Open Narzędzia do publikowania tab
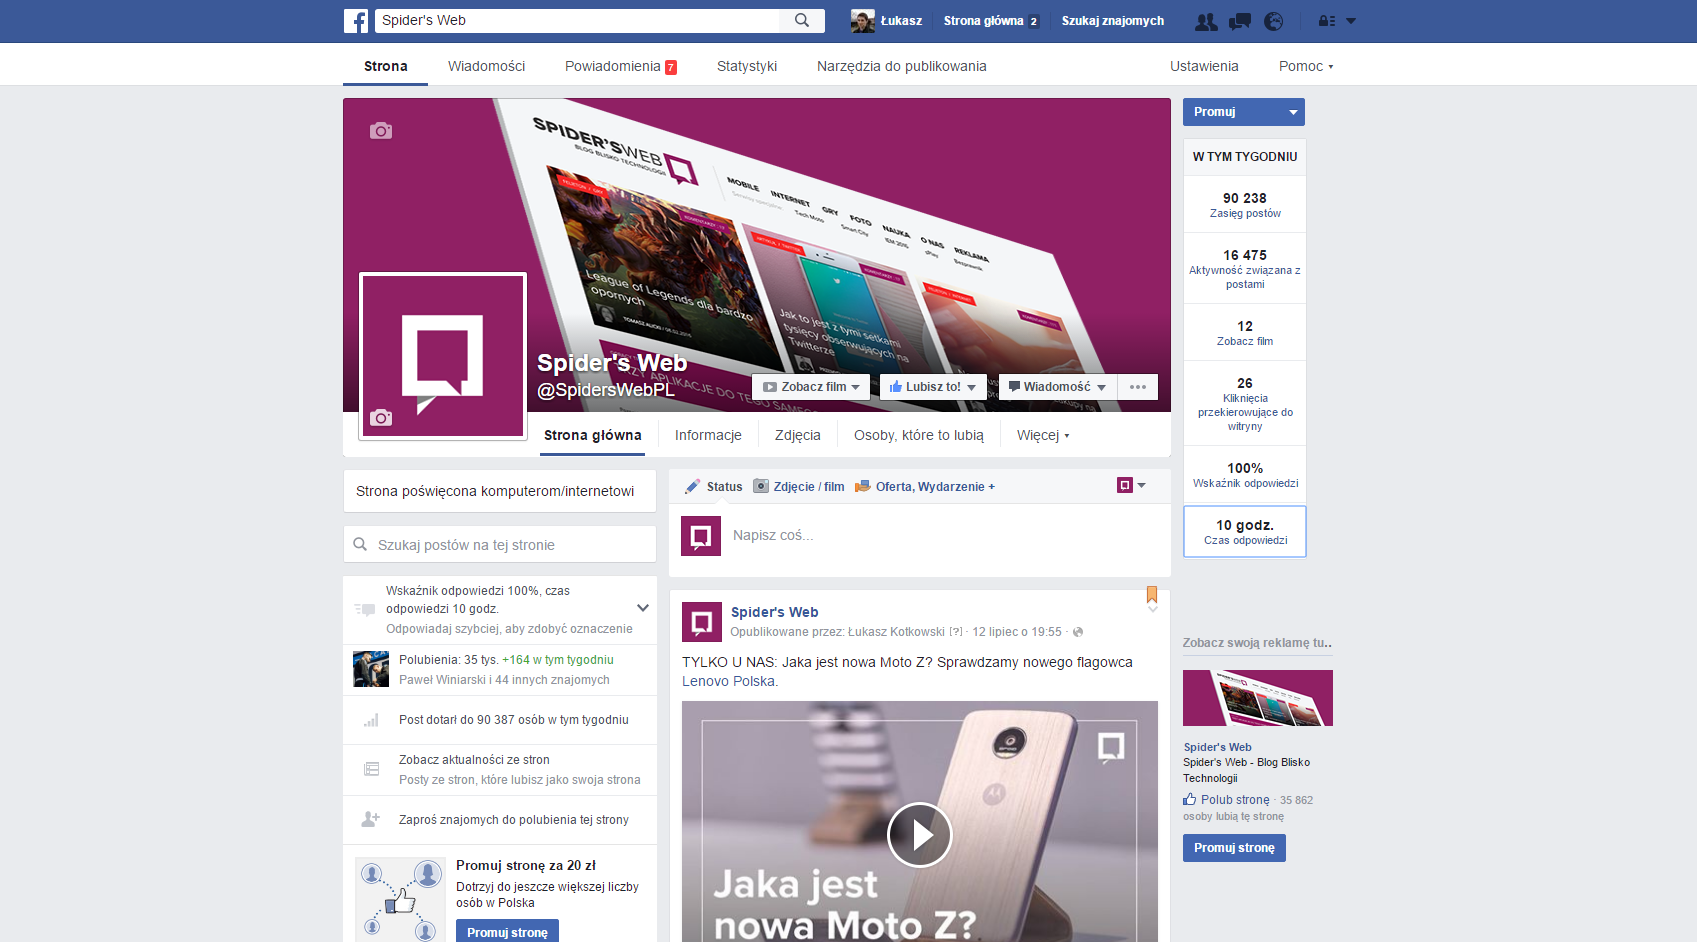This screenshot has height=942, width=1697. pos(902,66)
